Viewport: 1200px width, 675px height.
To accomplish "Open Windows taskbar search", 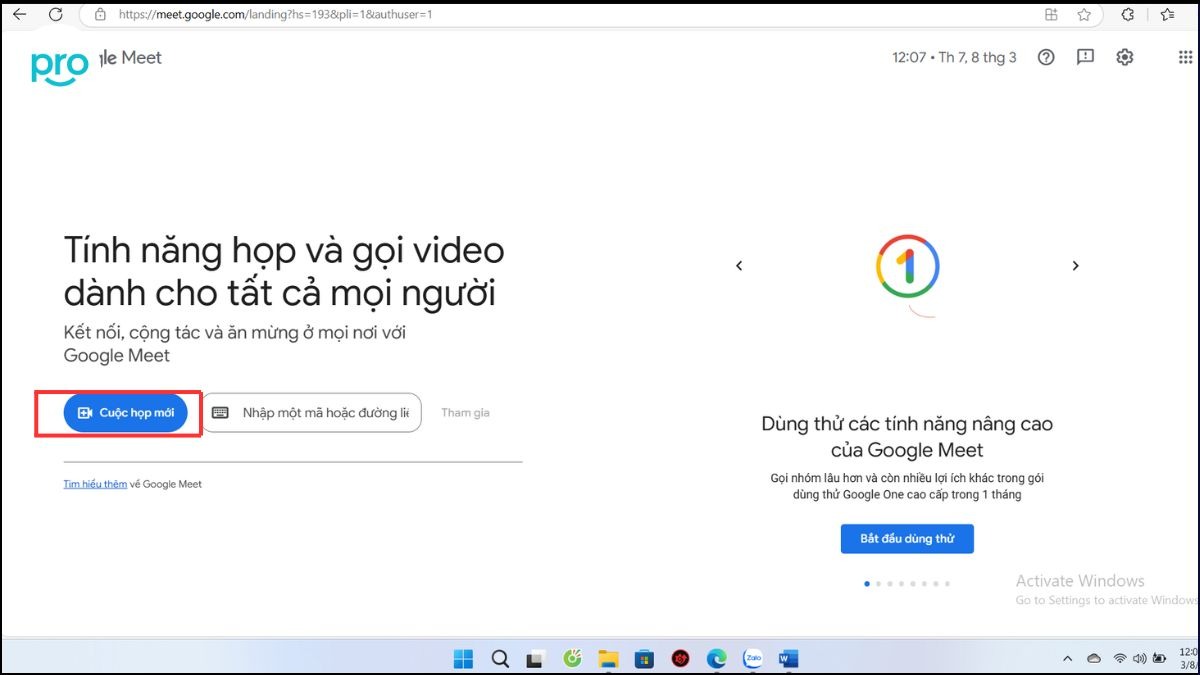I will pyautogui.click(x=500, y=658).
